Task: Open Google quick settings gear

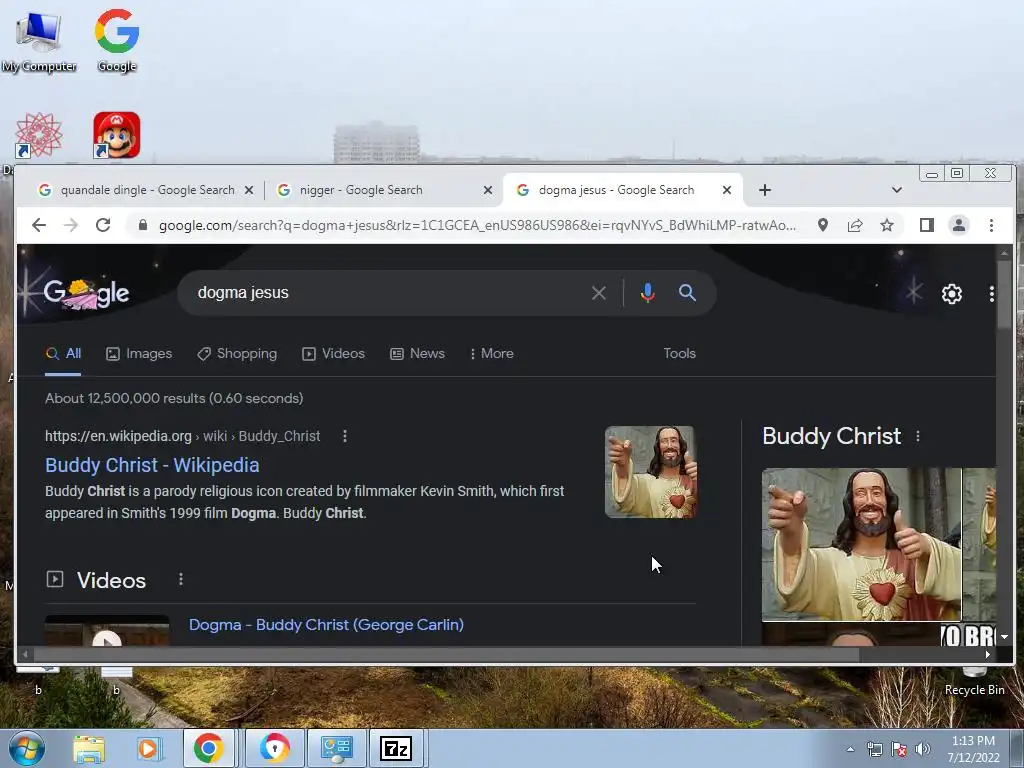Action: pos(952,294)
